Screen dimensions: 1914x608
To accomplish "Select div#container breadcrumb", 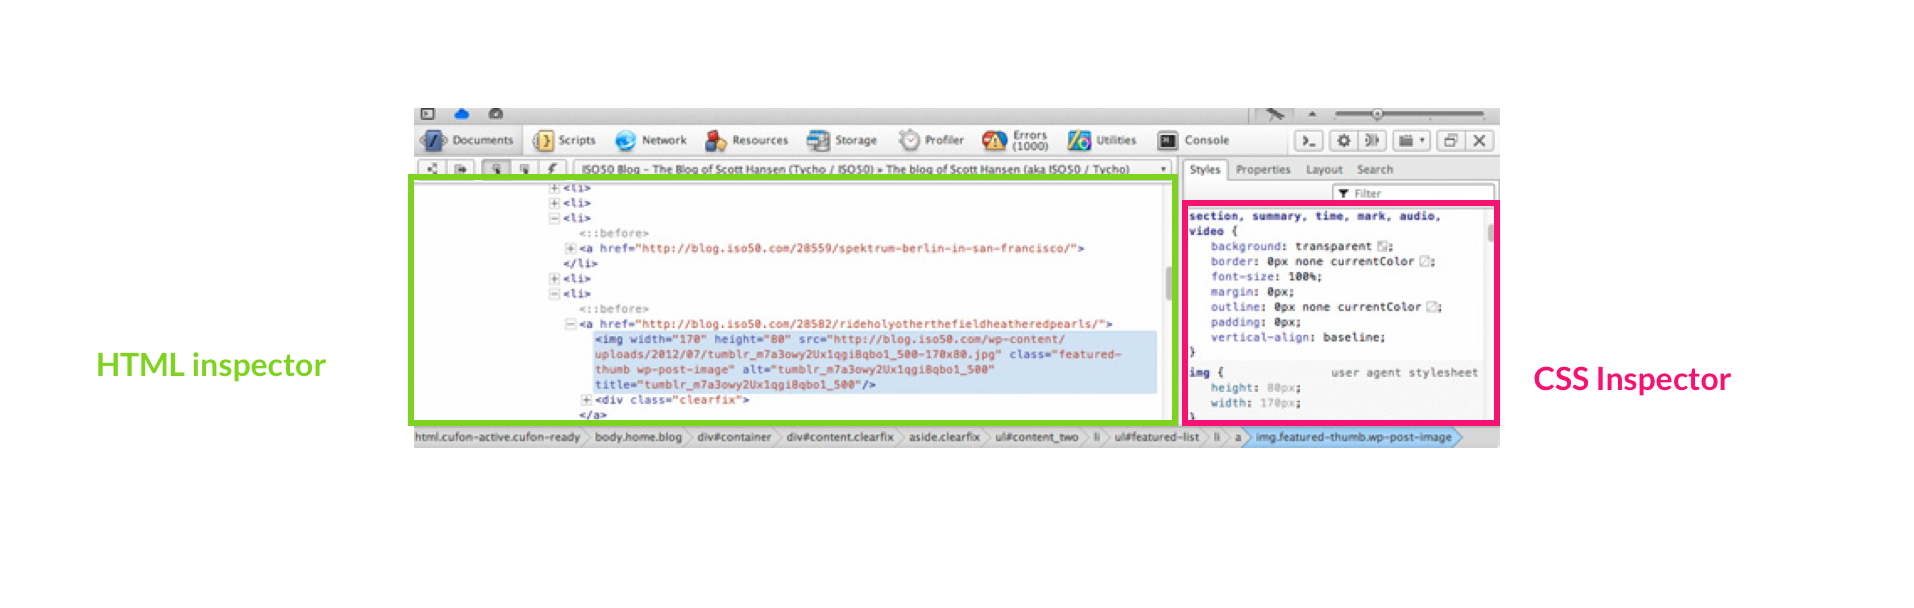I will pos(734,437).
